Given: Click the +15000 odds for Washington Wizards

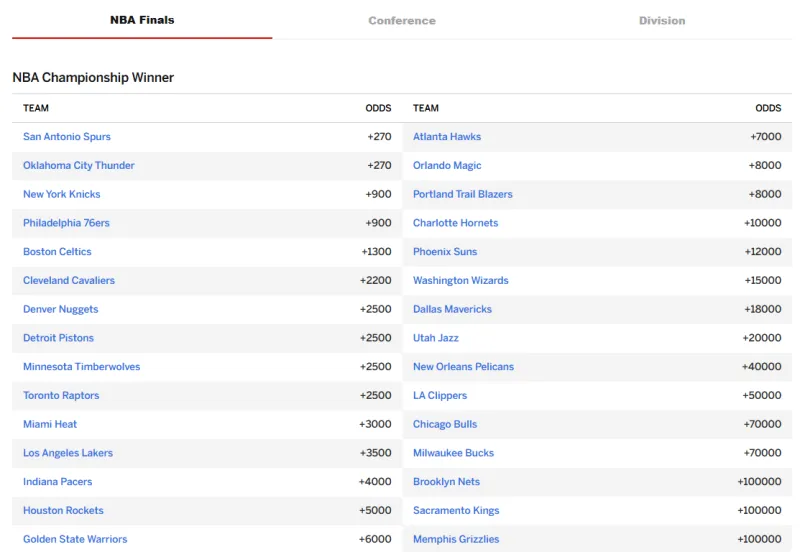Looking at the screenshot, I should 763,281.
